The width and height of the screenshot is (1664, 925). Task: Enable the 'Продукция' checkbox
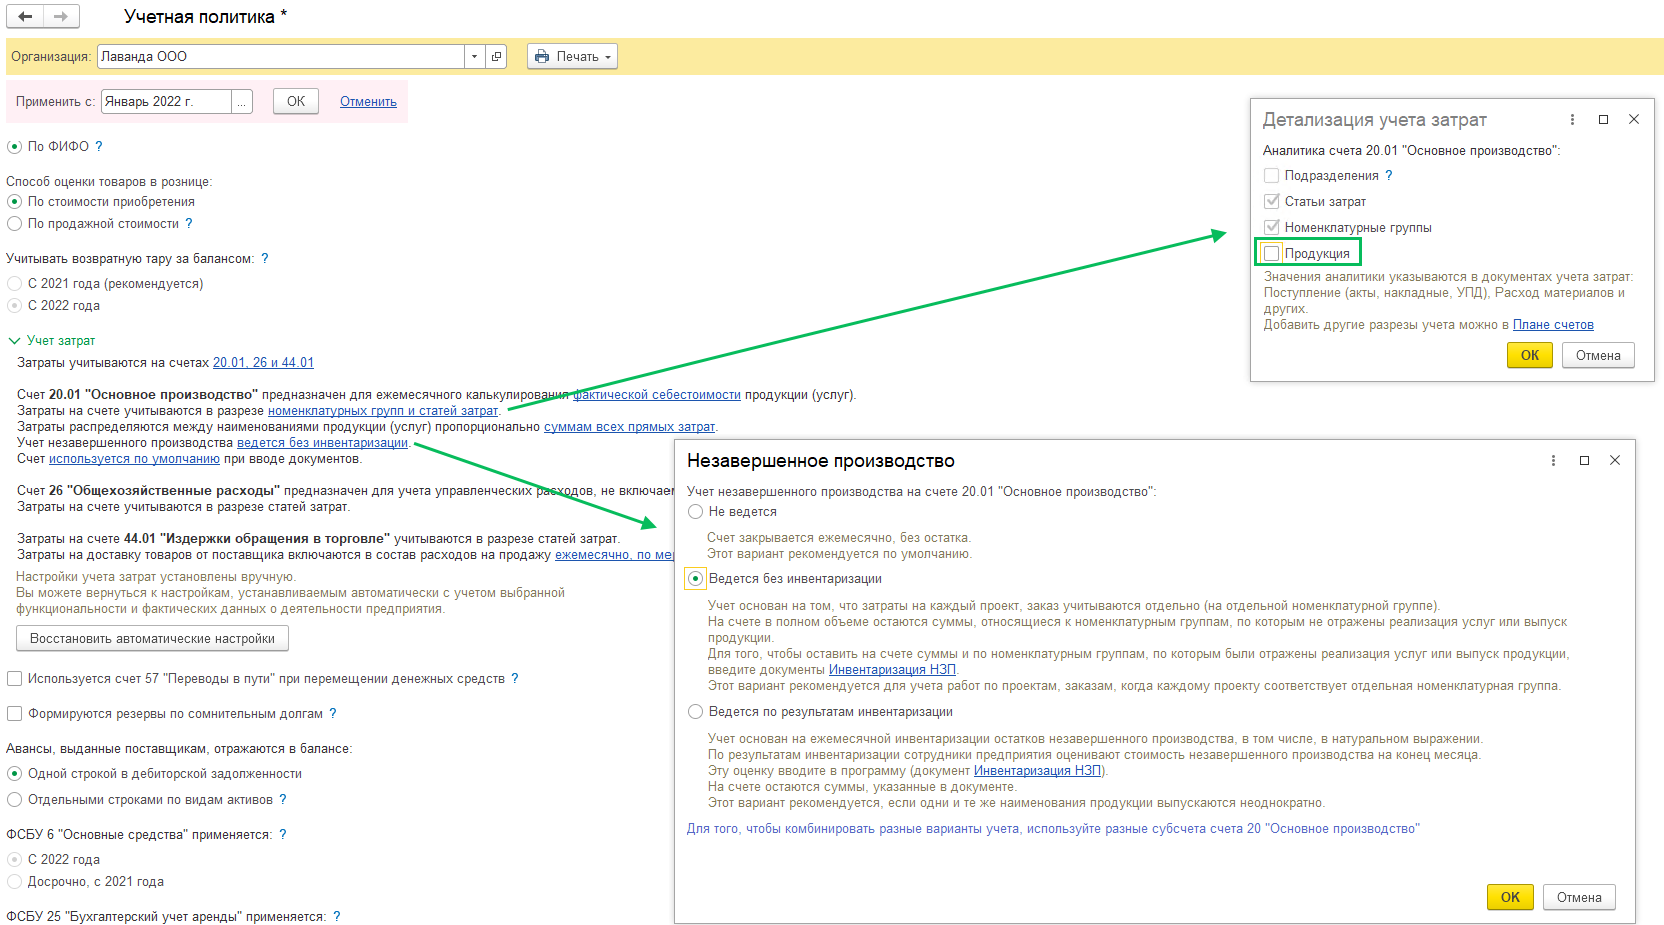(x=1272, y=253)
